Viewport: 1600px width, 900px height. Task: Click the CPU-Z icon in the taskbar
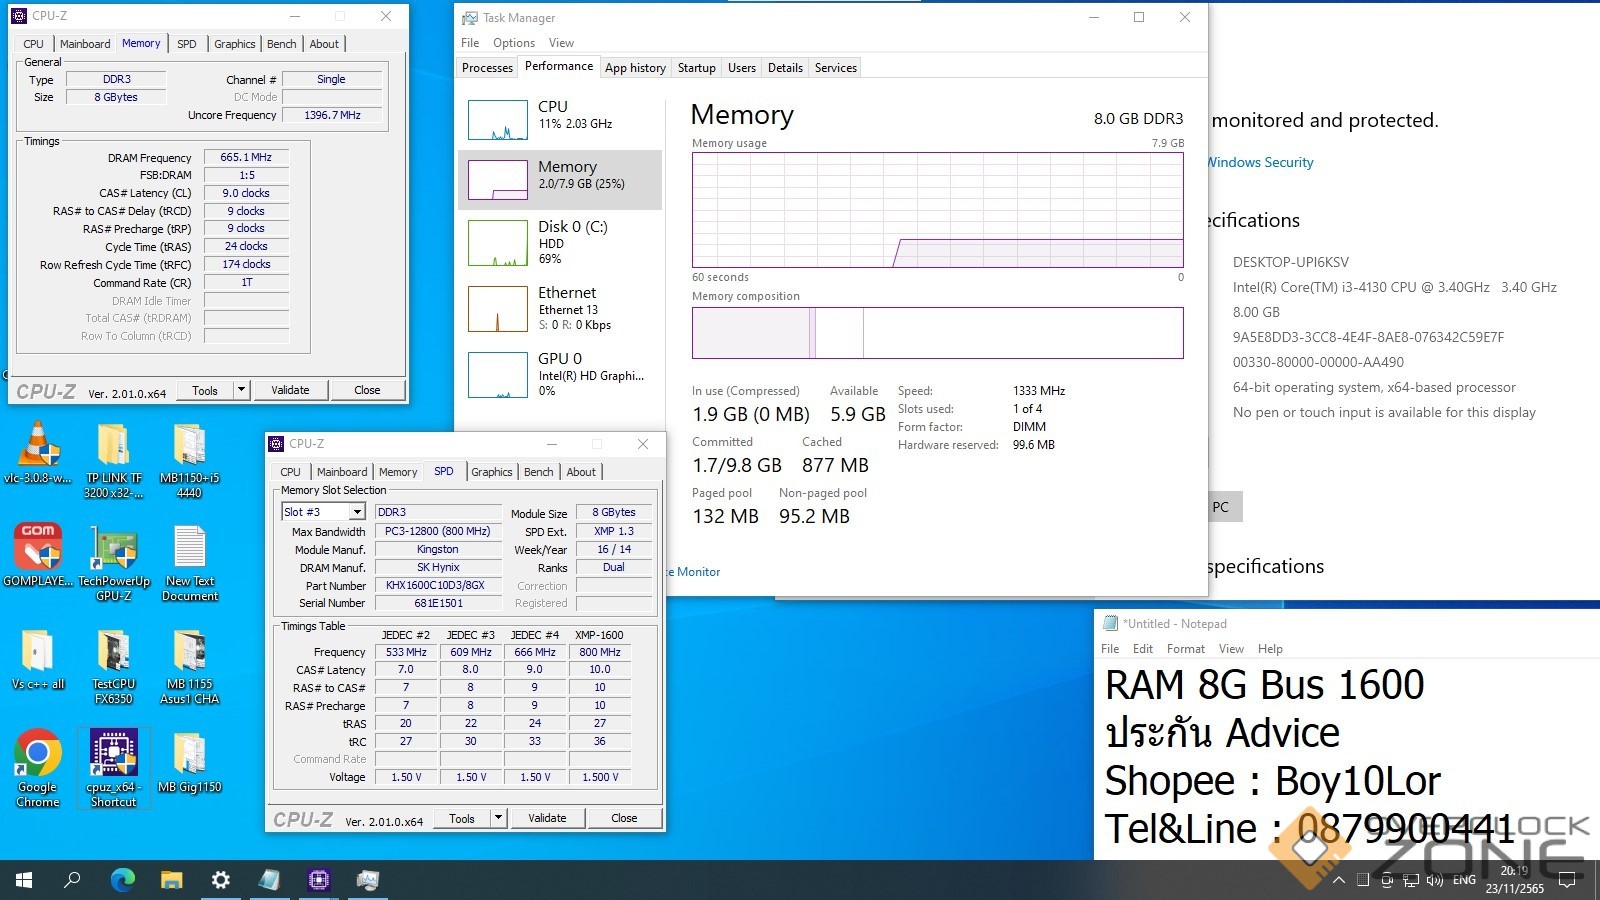(319, 880)
